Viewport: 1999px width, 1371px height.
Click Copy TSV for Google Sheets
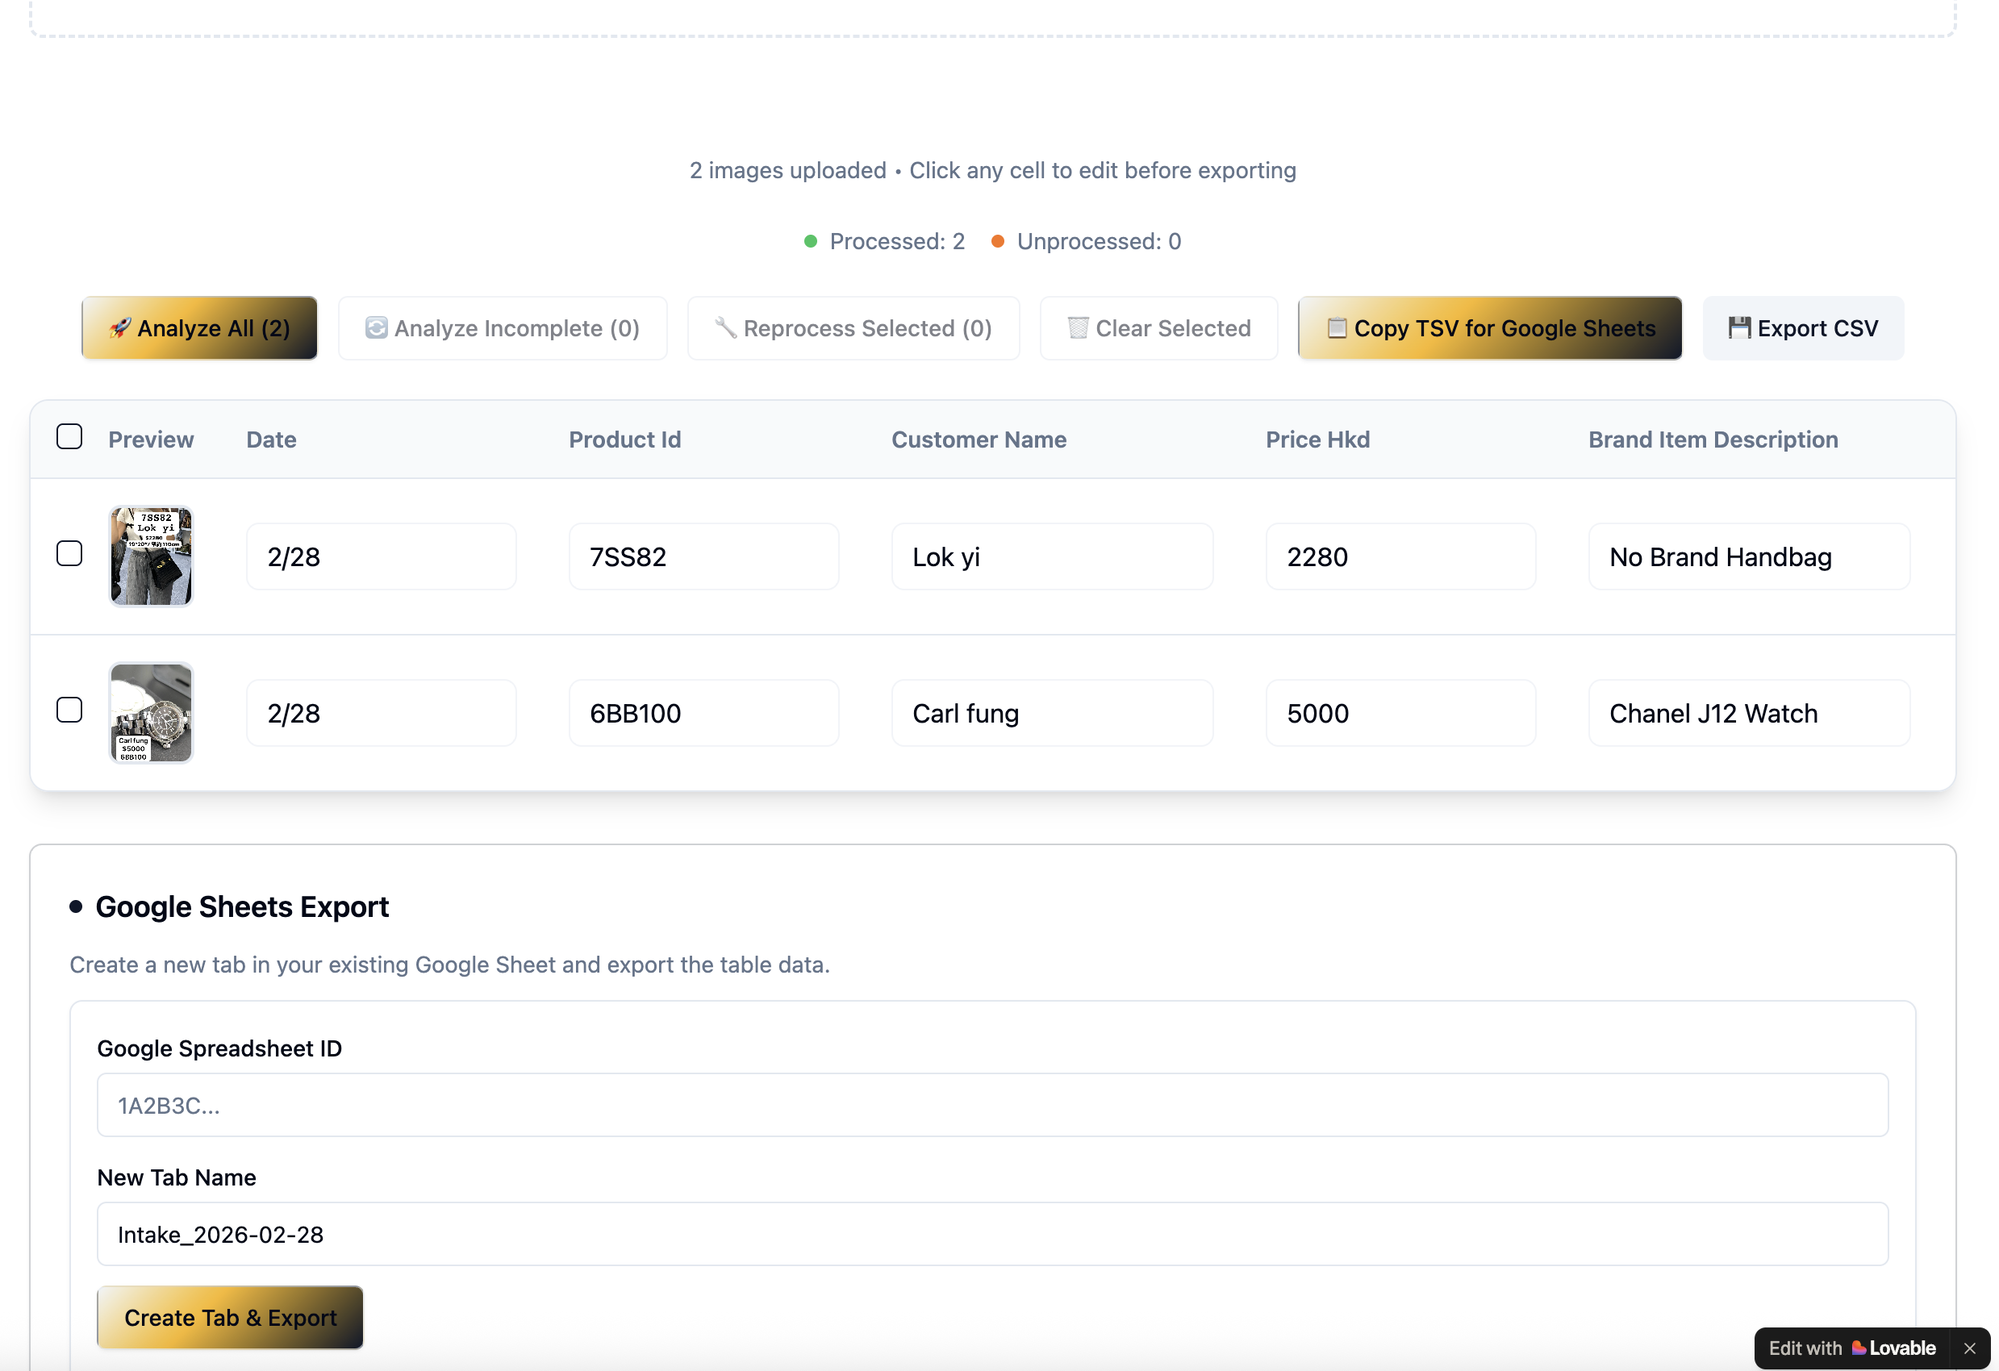[1489, 328]
